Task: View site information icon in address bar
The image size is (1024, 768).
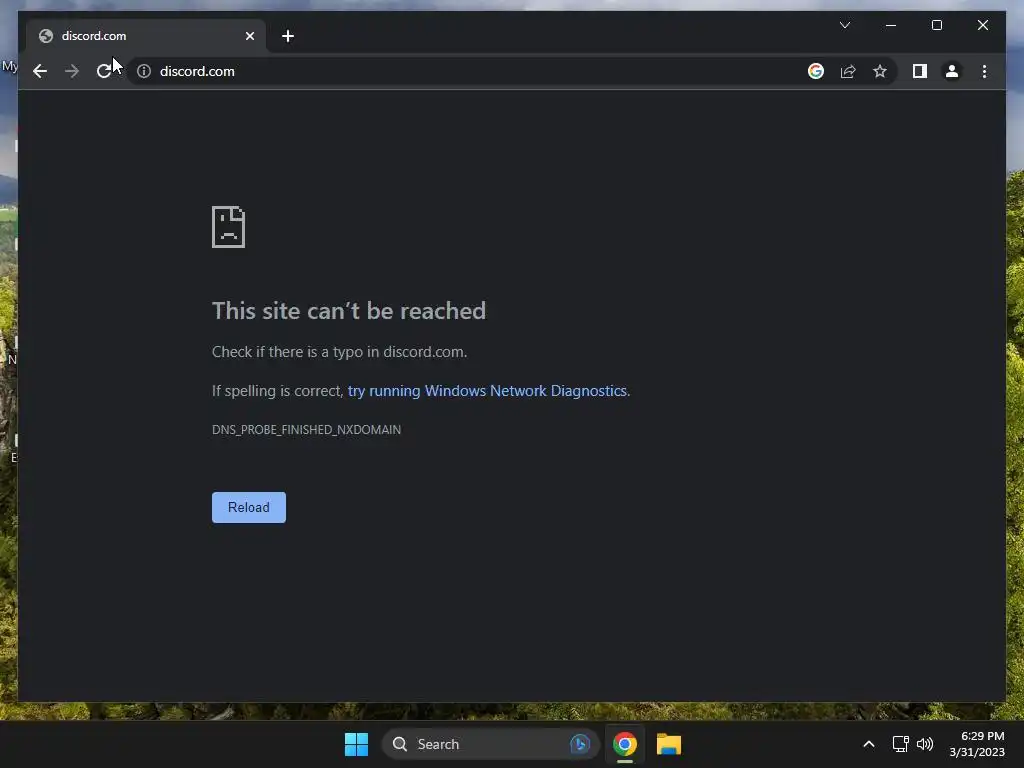Action: tap(144, 71)
